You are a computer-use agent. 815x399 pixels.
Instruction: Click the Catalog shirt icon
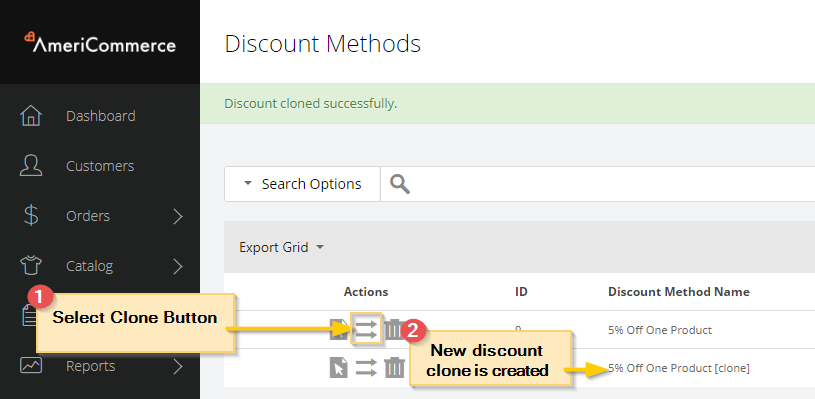pos(31,265)
